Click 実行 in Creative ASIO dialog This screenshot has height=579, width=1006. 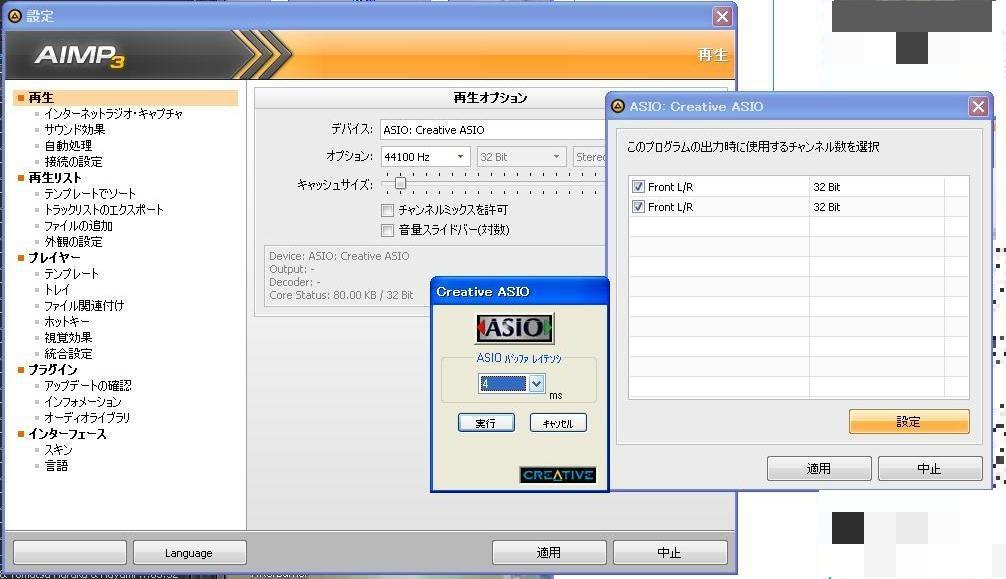tap(486, 423)
